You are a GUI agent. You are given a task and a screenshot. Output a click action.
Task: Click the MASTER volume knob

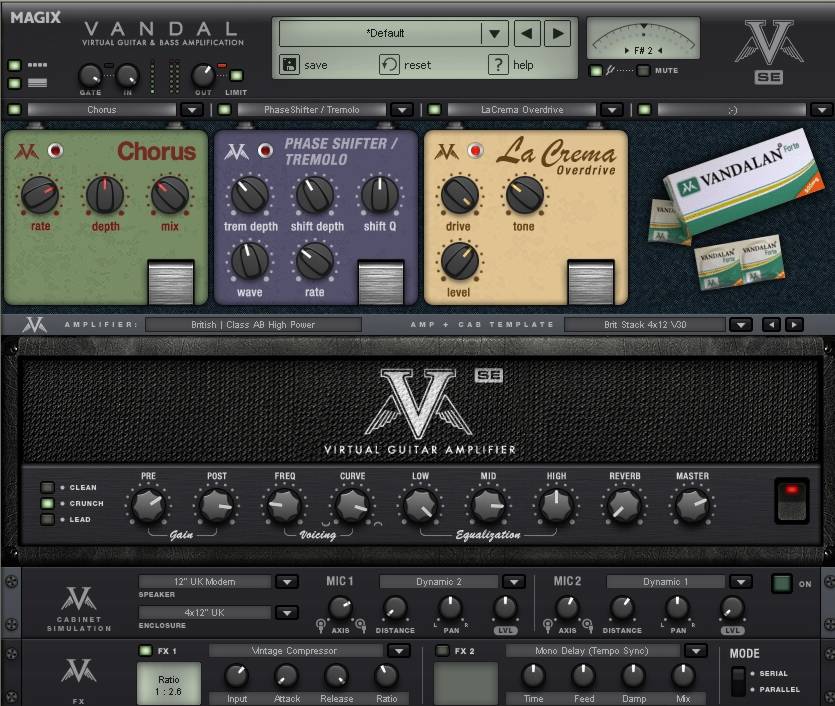(x=692, y=506)
